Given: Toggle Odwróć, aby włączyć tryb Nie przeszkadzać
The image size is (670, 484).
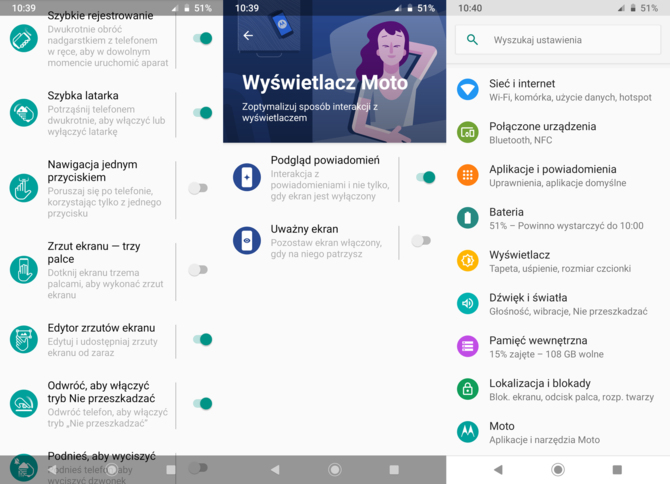Looking at the screenshot, I should click(203, 403).
